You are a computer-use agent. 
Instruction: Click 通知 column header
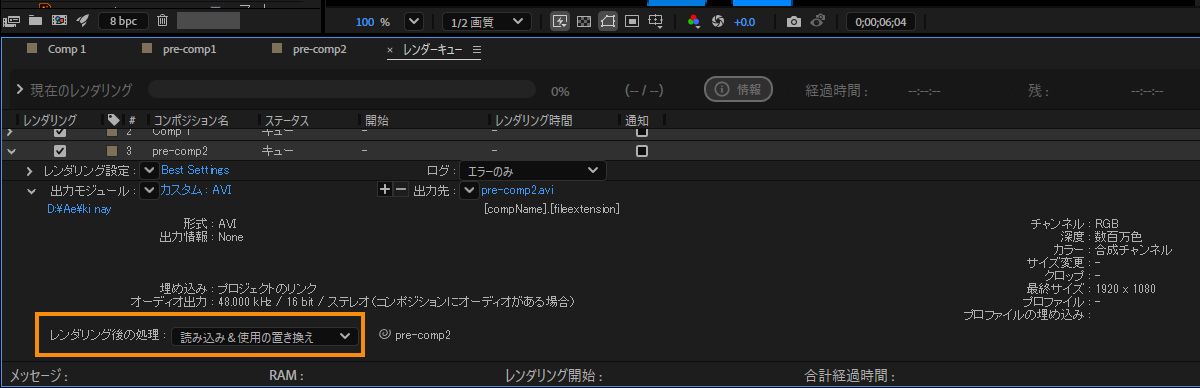point(637,120)
